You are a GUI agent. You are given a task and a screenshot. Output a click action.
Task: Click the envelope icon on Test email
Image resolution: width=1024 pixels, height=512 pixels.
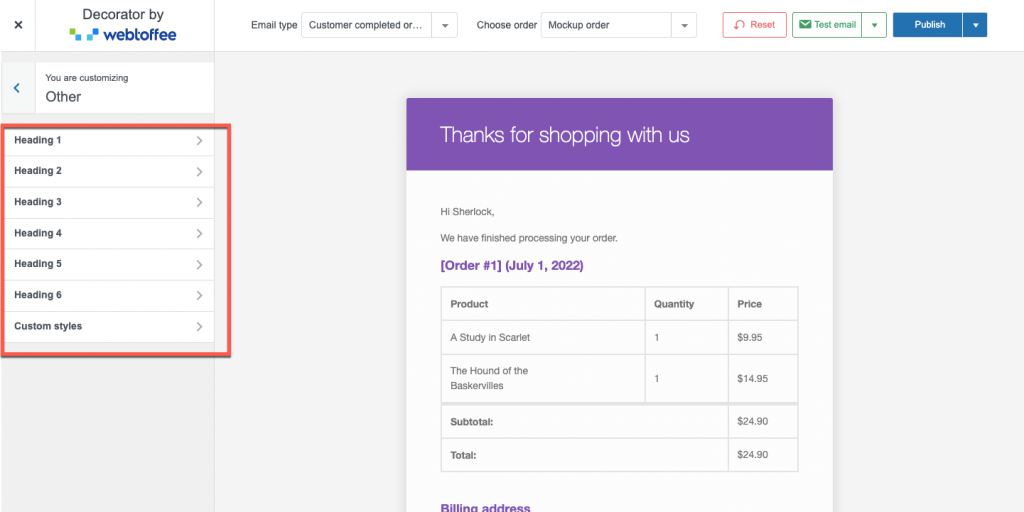805,25
